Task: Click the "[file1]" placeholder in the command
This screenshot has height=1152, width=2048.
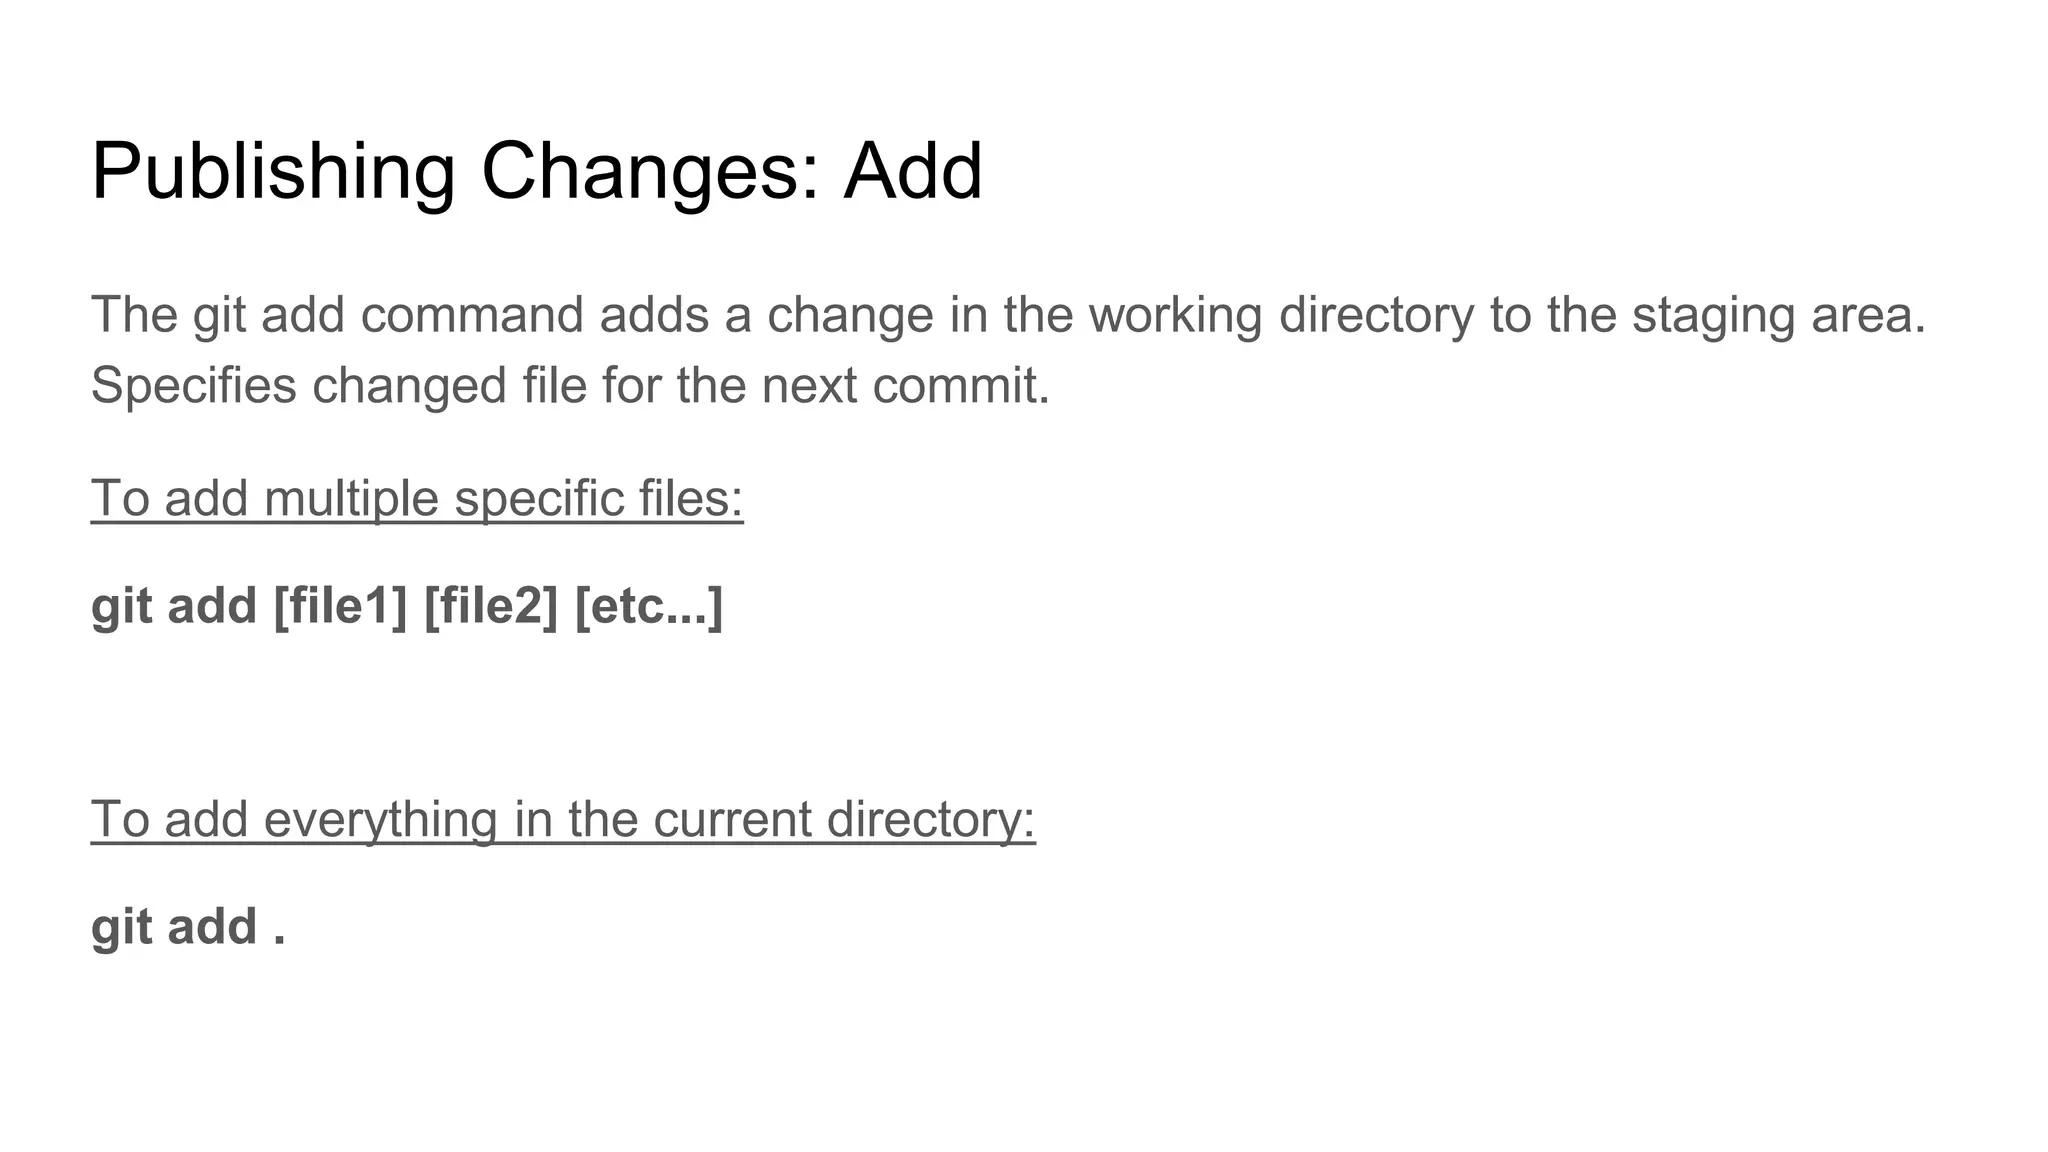Action: [x=340, y=607]
